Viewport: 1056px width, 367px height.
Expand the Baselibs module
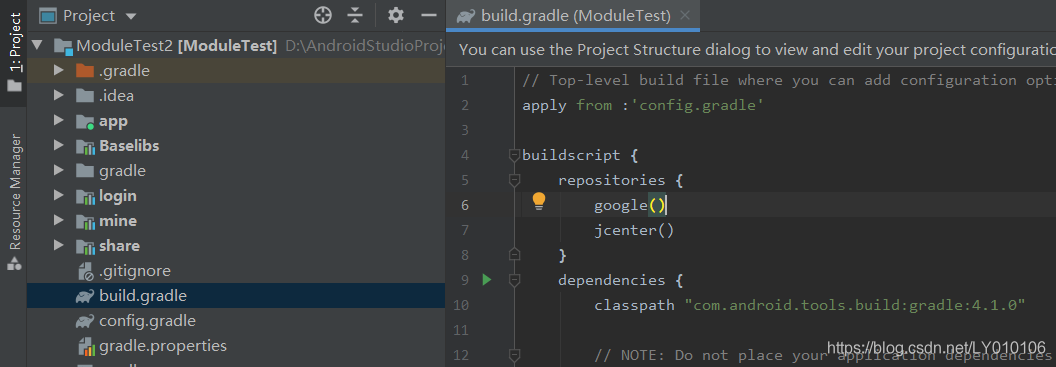tap(59, 146)
